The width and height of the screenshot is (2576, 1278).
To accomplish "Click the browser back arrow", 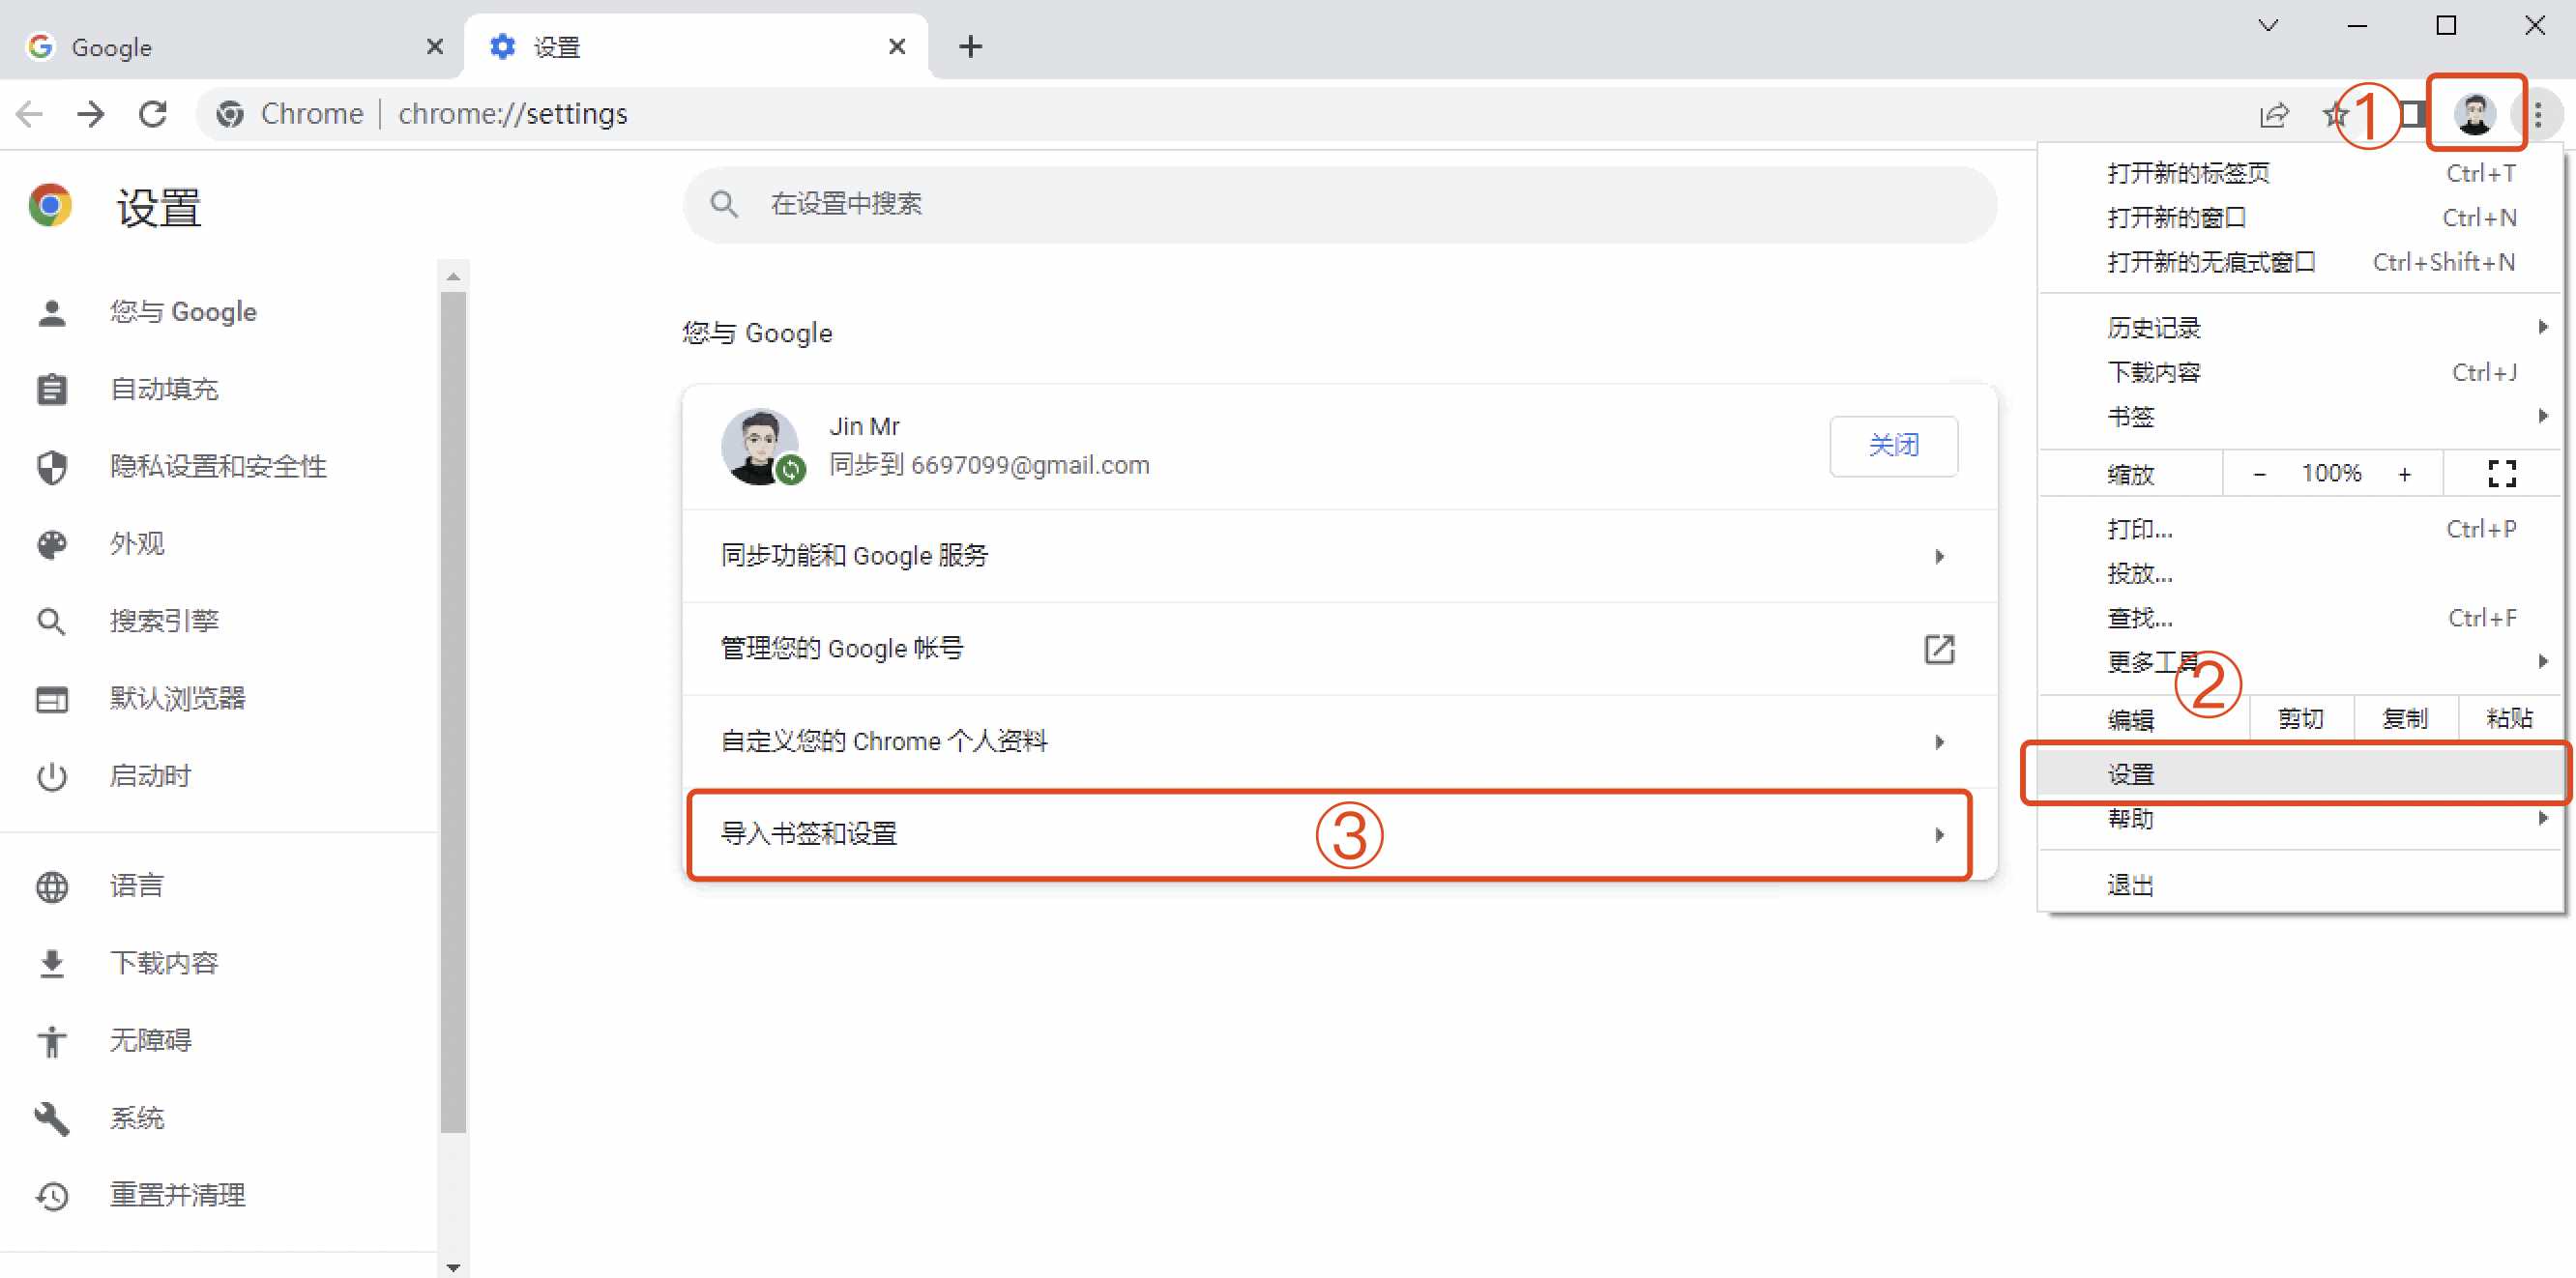I will click(30, 114).
